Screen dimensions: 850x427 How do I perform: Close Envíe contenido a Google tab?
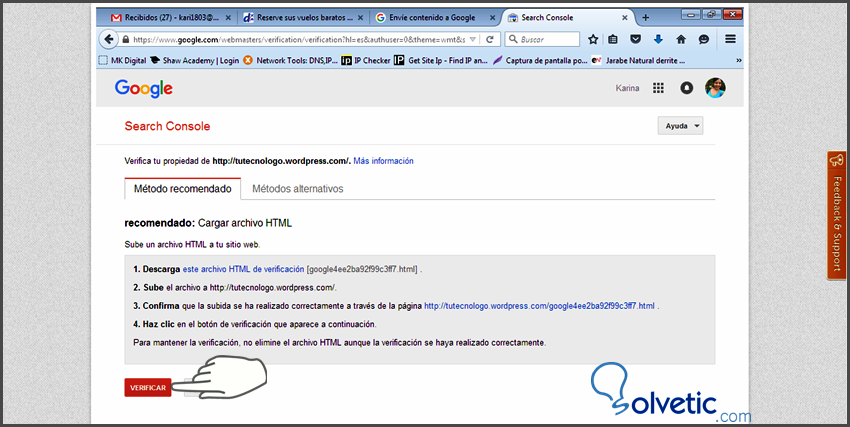point(493,17)
